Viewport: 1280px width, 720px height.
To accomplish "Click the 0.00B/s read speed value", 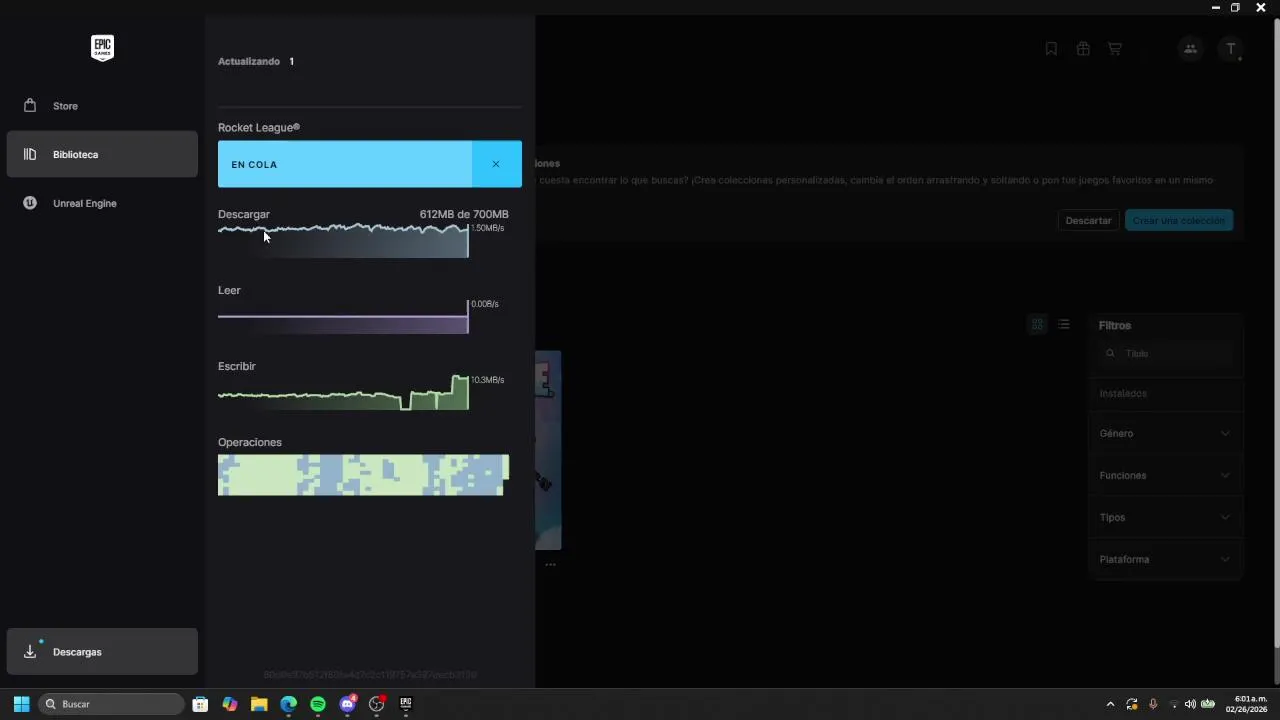I will (x=485, y=304).
